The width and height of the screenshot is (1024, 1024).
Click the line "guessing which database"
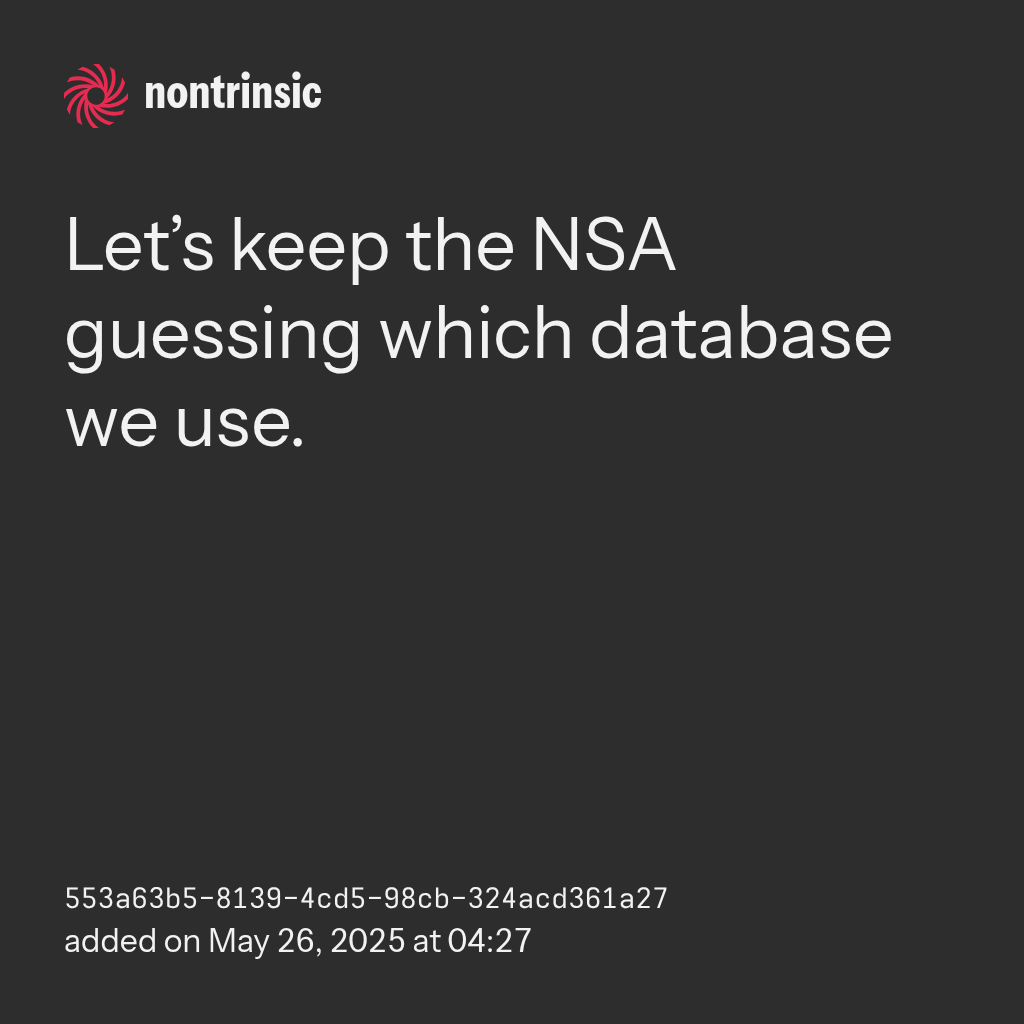[x=478, y=335]
